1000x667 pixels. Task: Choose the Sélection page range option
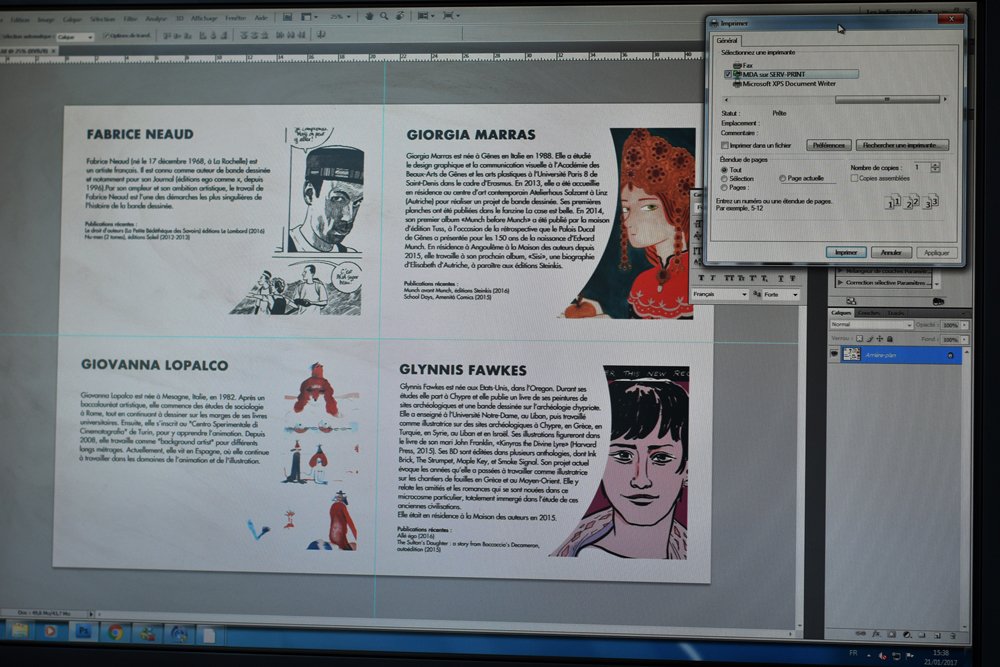click(724, 178)
